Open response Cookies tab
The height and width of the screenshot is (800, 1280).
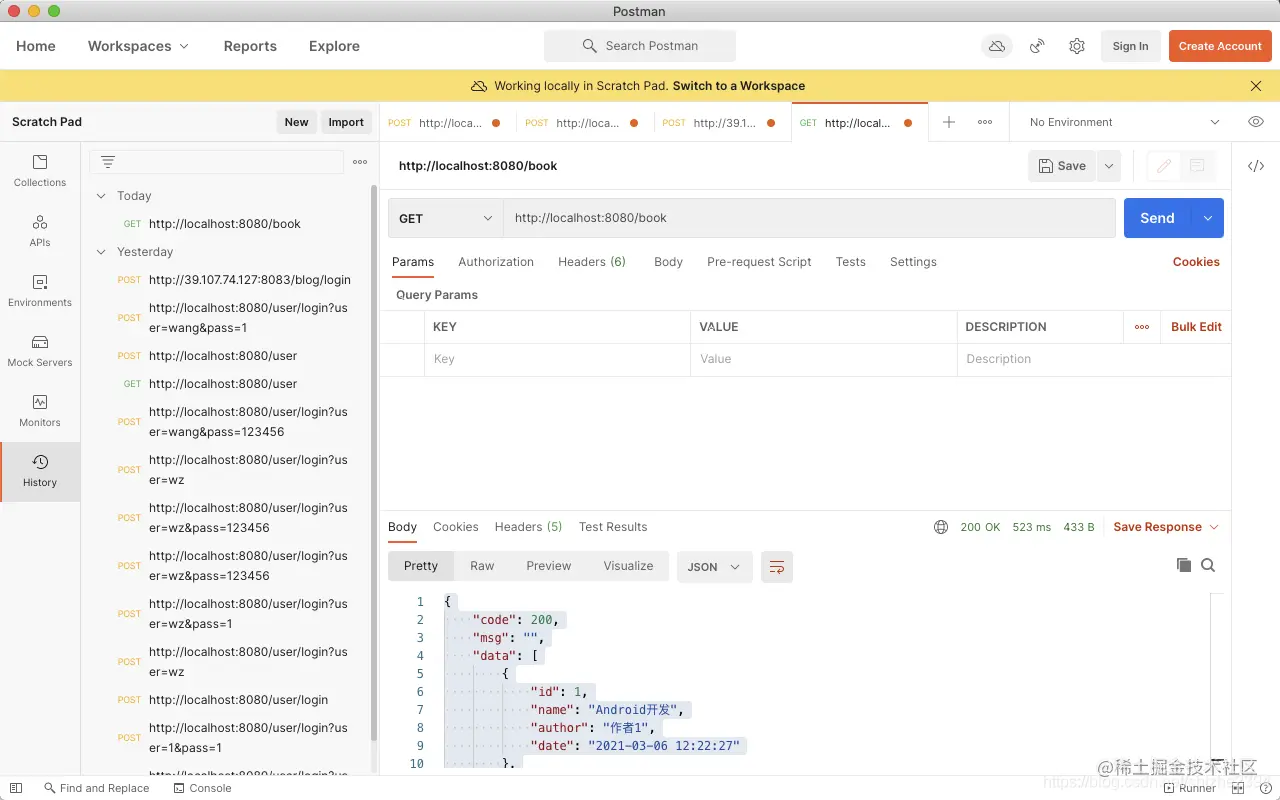click(x=456, y=527)
